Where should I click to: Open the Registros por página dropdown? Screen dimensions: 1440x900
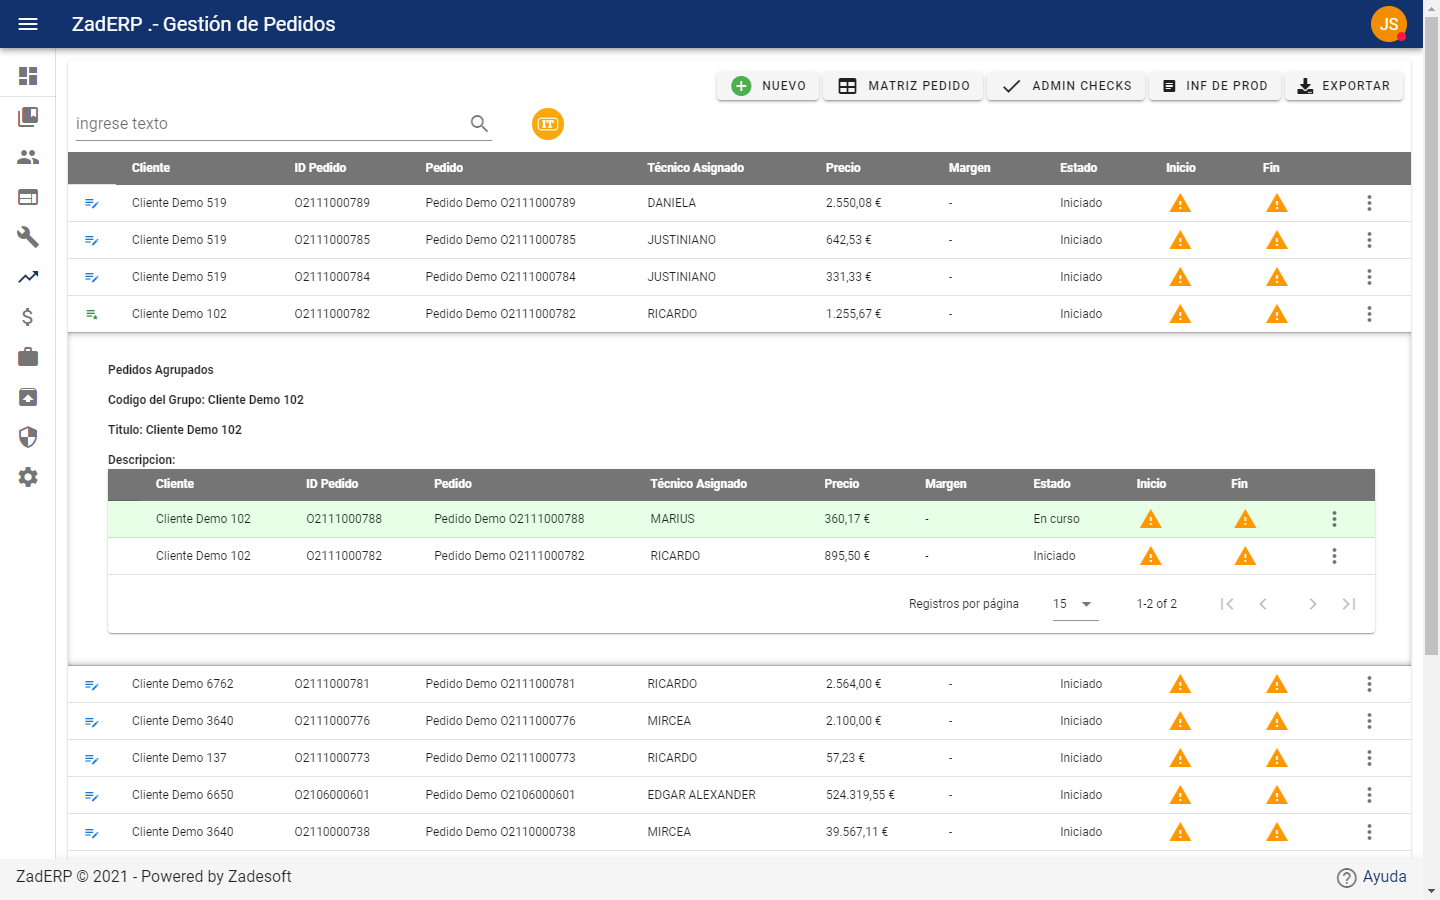point(1075,604)
